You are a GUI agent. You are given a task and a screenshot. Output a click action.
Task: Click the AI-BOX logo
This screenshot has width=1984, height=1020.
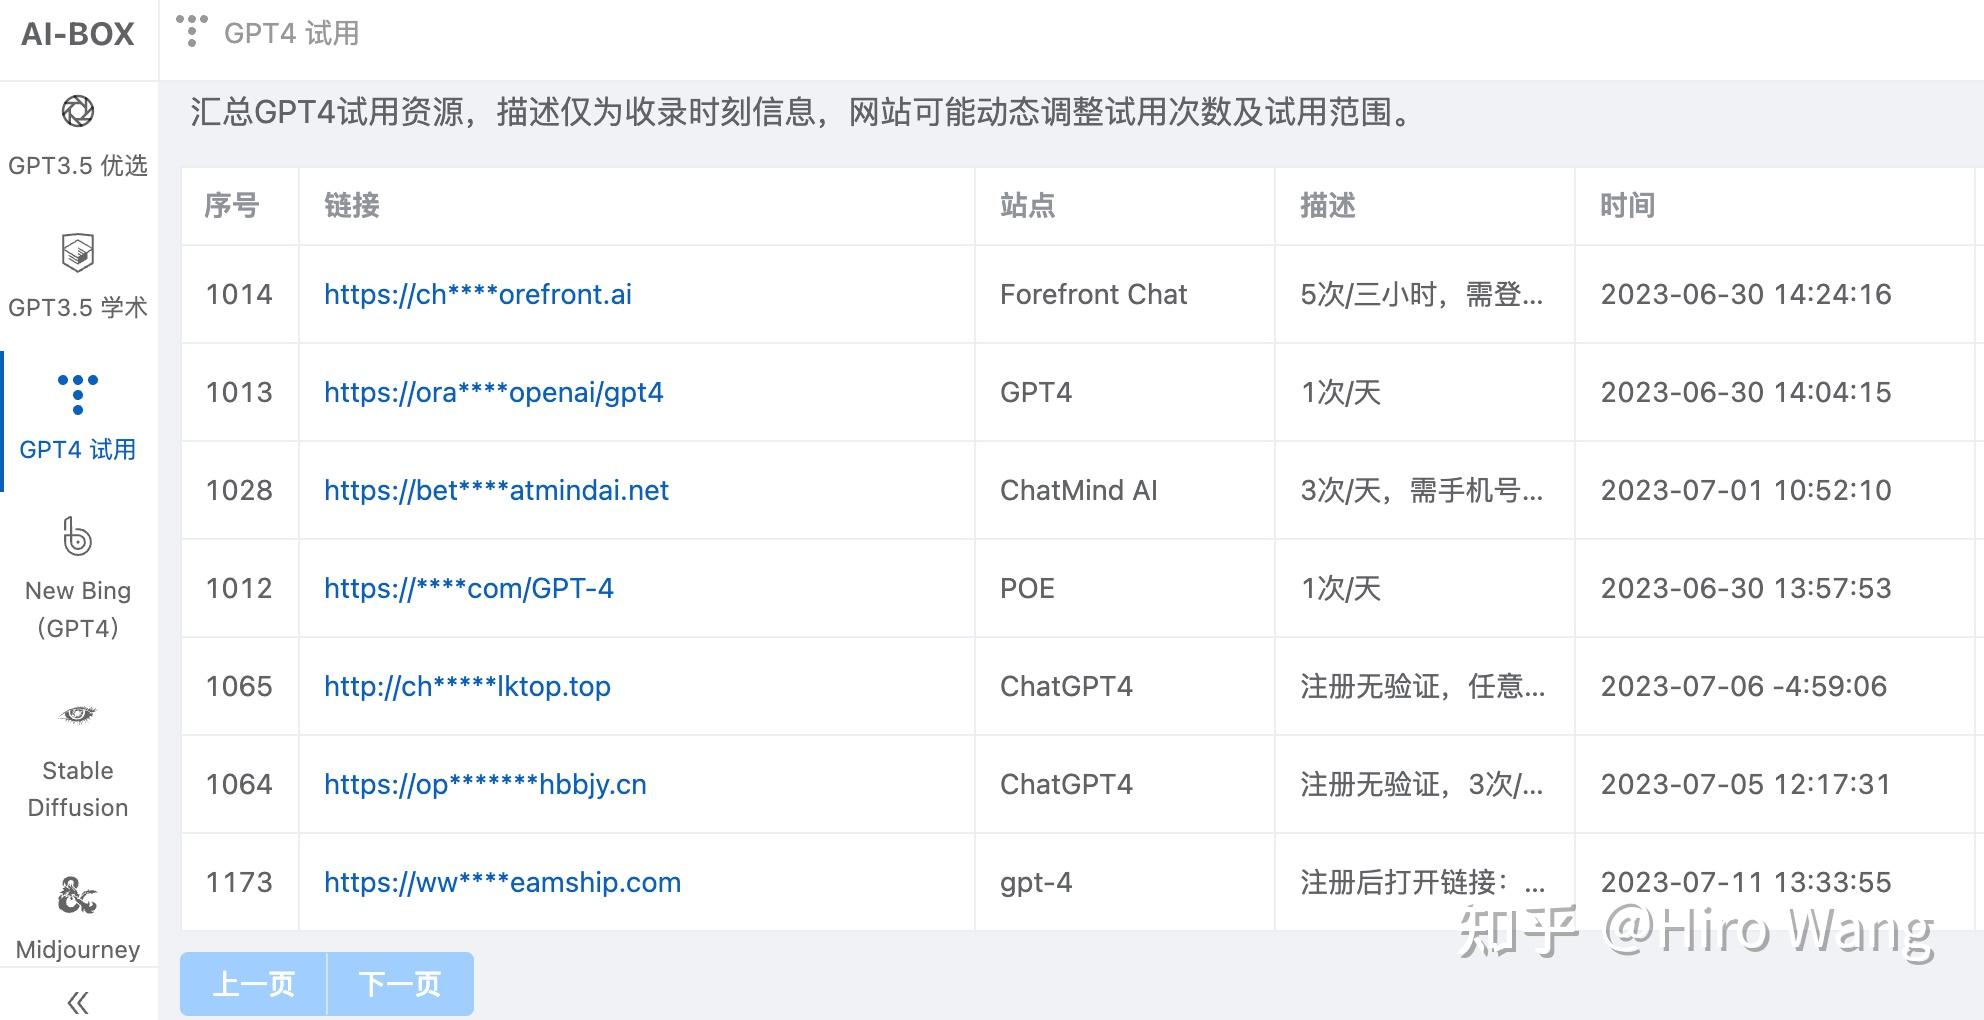tap(76, 34)
